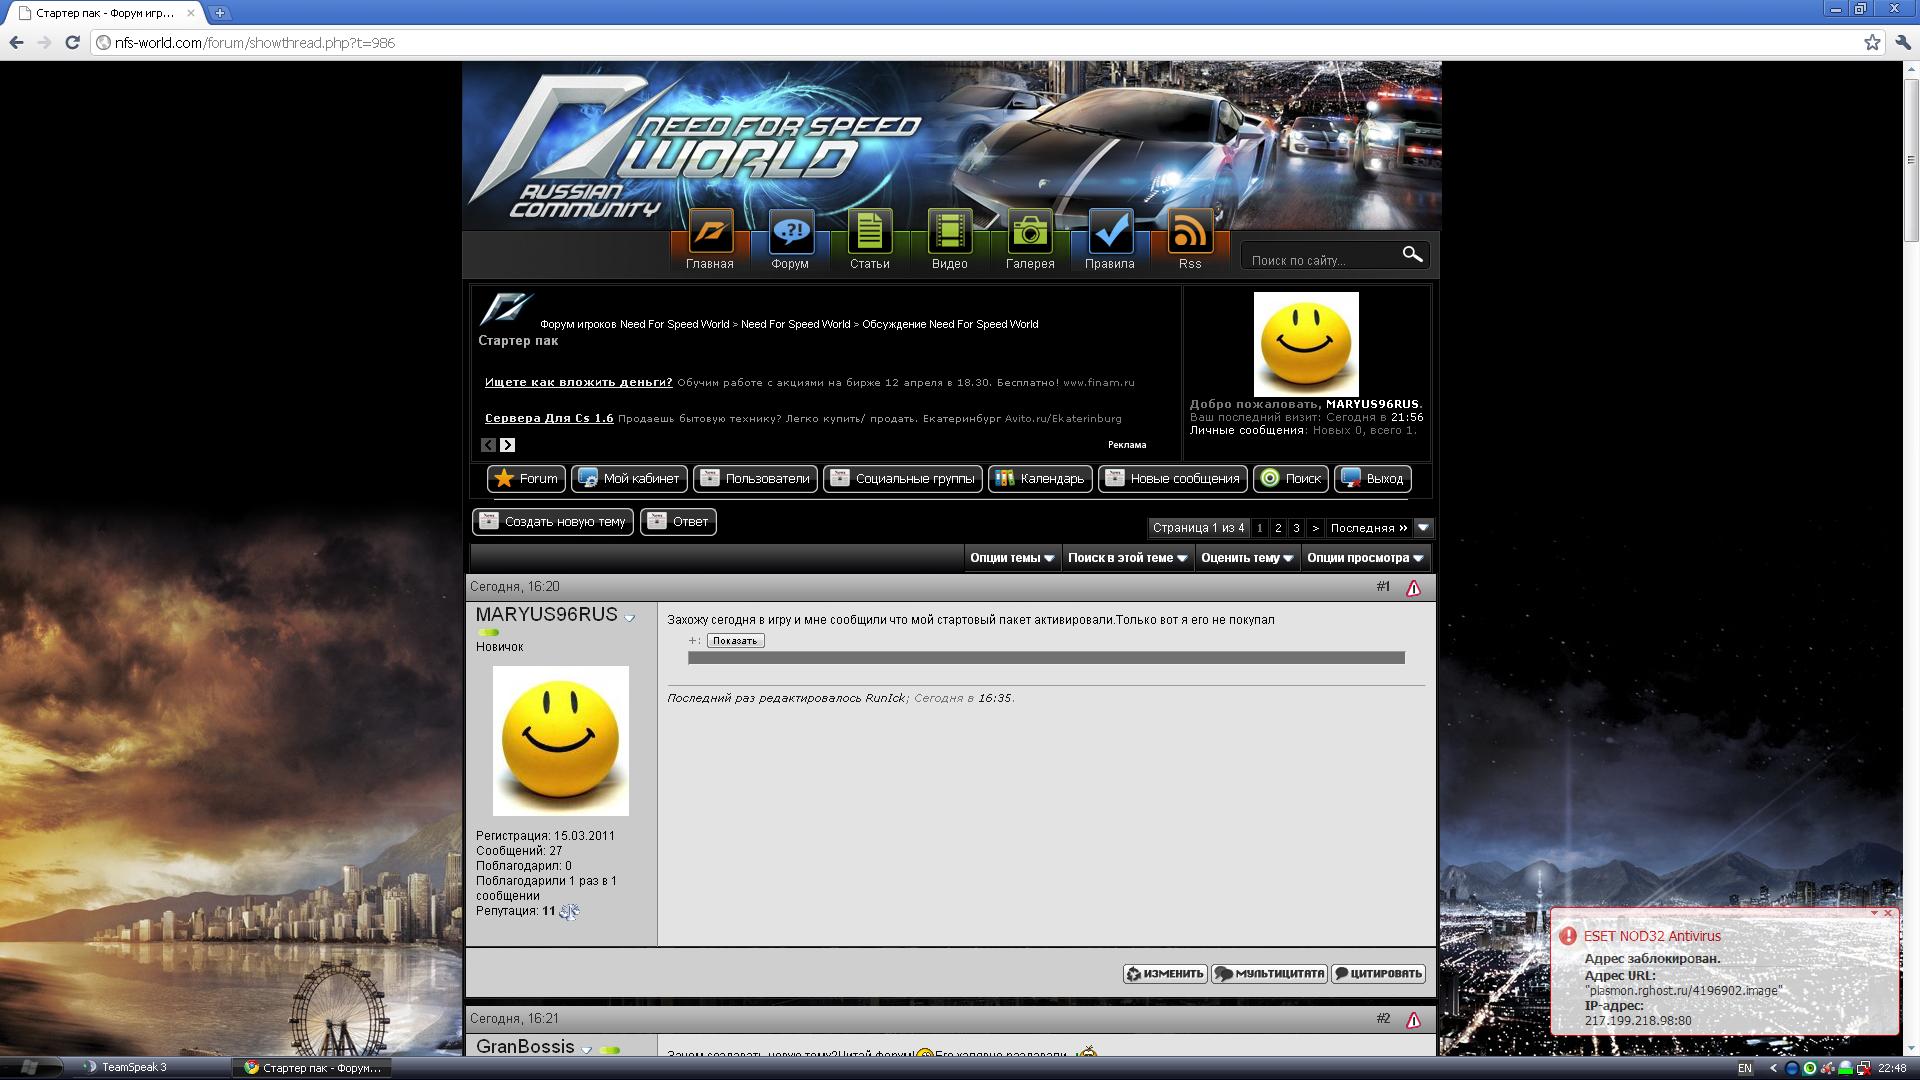Open the Forum menu button
Image resolution: width=1920 pixels, height=1080 pixels.
coord(527,479)
